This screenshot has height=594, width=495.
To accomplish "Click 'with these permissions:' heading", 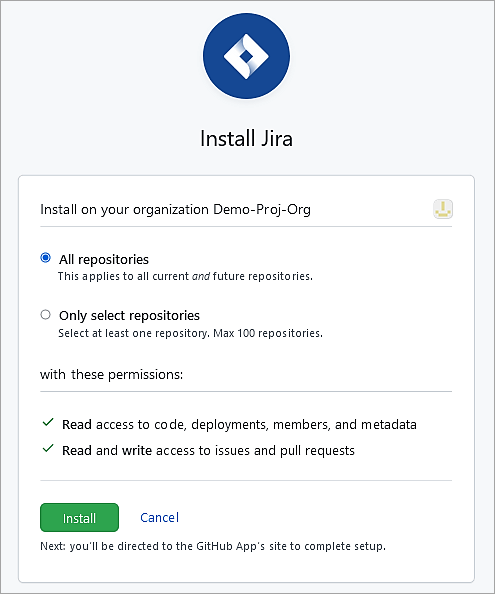I will [x=111, y=375].
